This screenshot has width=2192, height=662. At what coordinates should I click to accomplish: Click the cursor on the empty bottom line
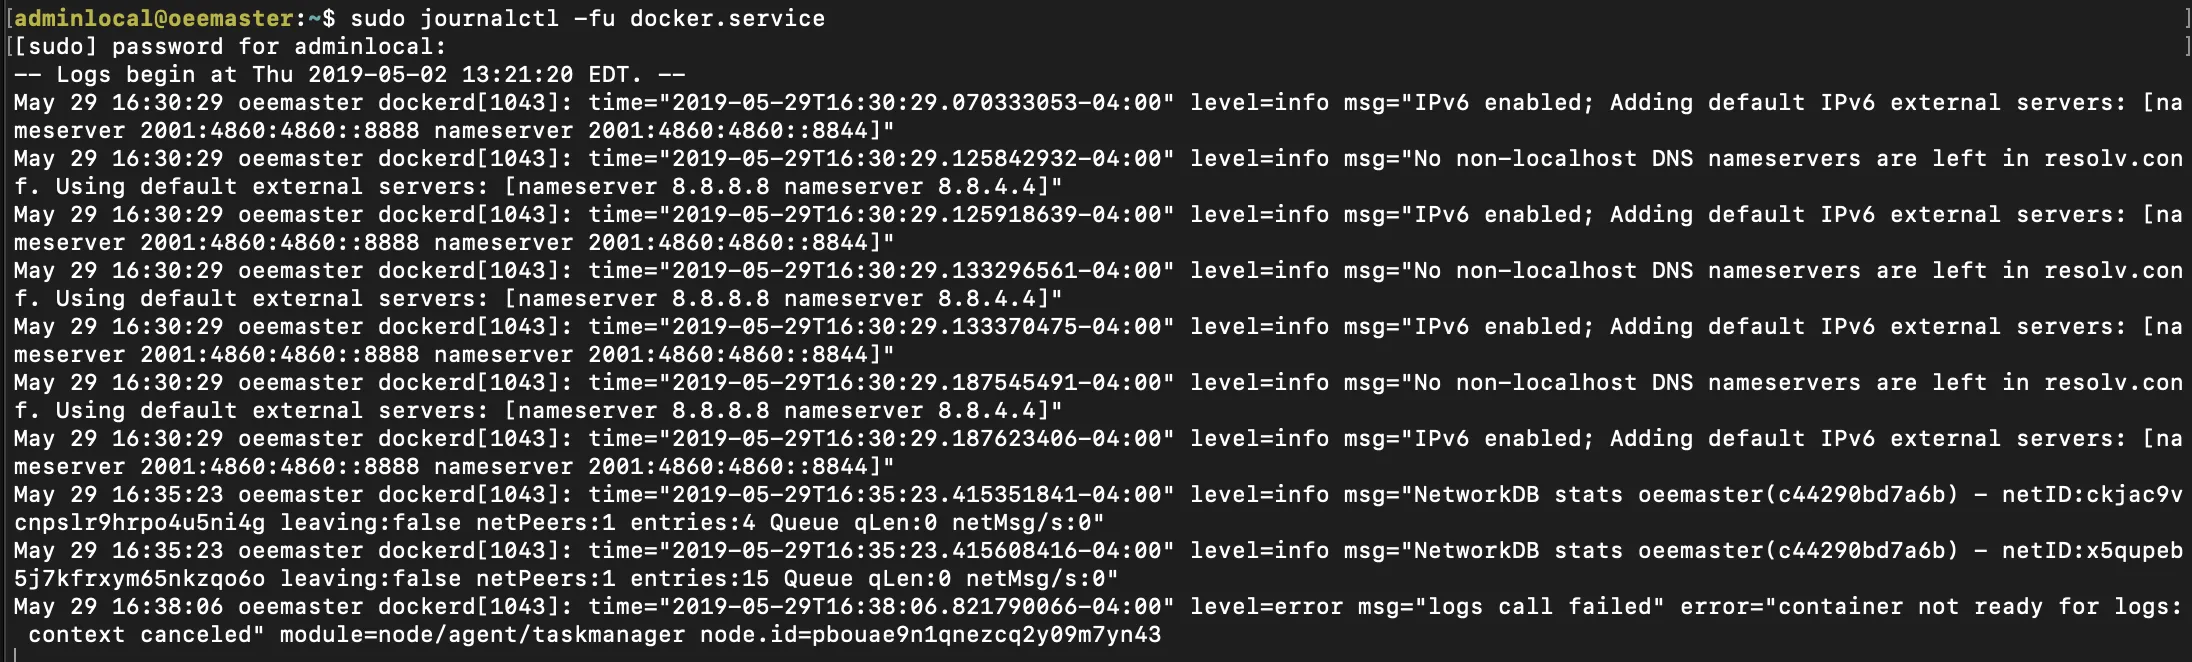(16, 655)
